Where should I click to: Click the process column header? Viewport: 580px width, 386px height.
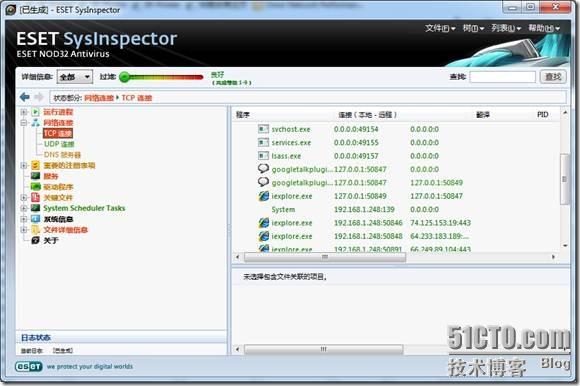point(243,115)
